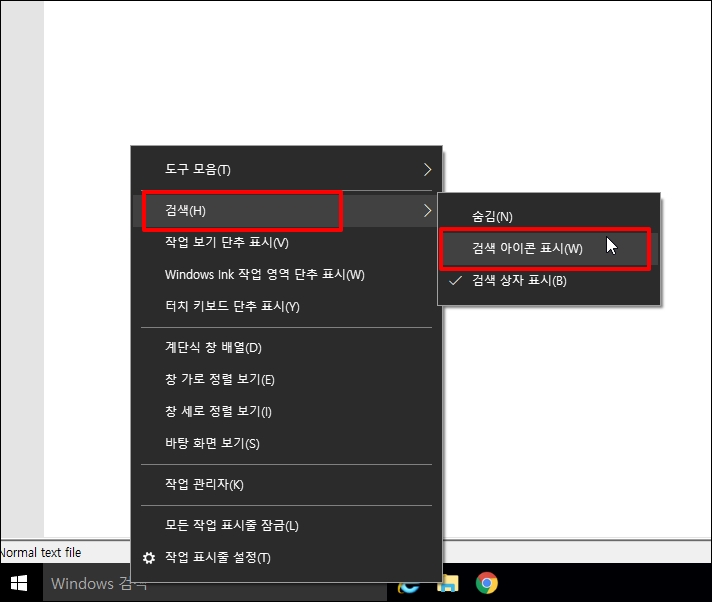Toggle 모든 작업 표시줄 잠금(L)
Screen dimensions: 712x602
(287, 526)
